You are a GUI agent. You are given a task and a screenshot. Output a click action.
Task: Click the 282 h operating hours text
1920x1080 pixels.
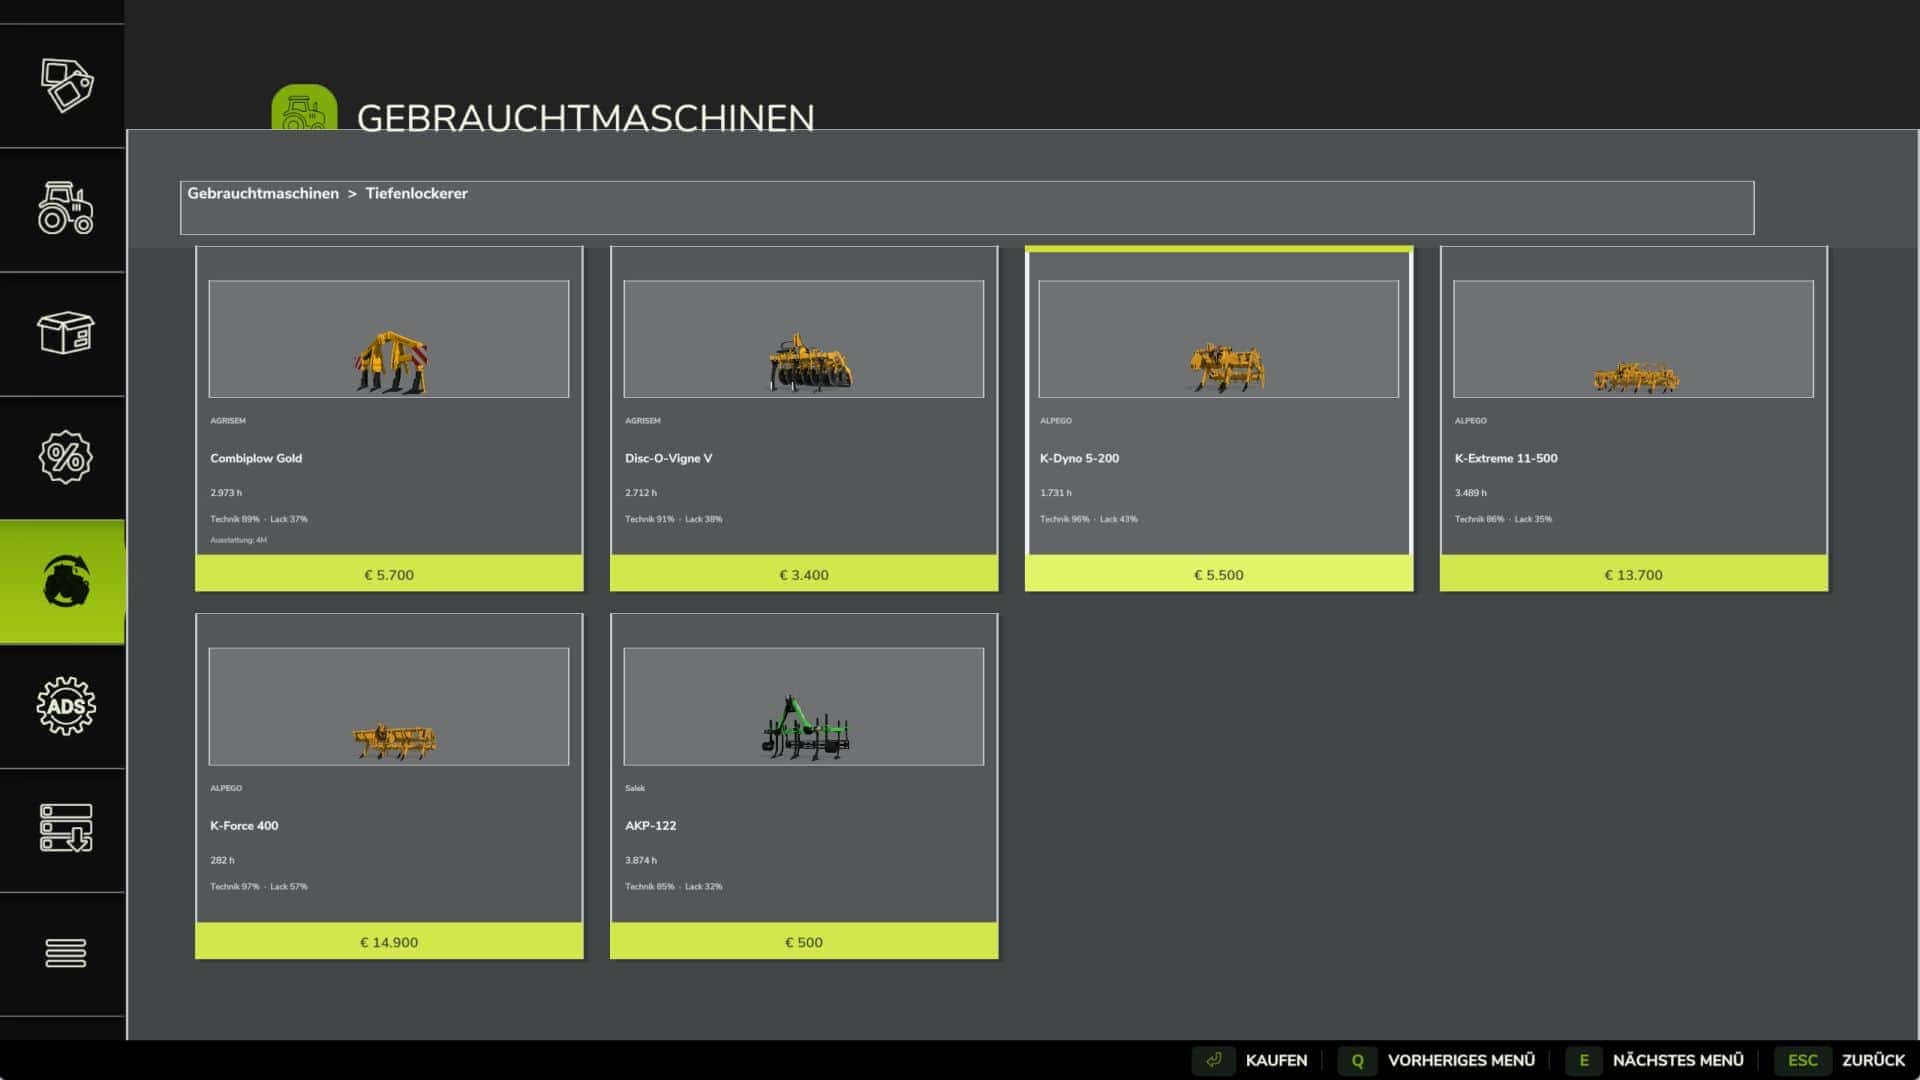(222, 860)
